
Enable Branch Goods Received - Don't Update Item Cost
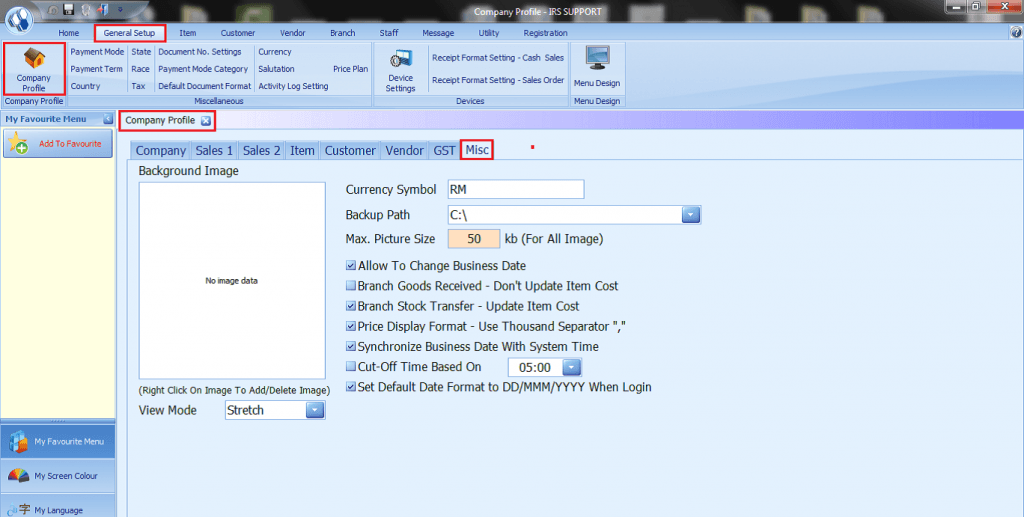click(x=351, y=286)
